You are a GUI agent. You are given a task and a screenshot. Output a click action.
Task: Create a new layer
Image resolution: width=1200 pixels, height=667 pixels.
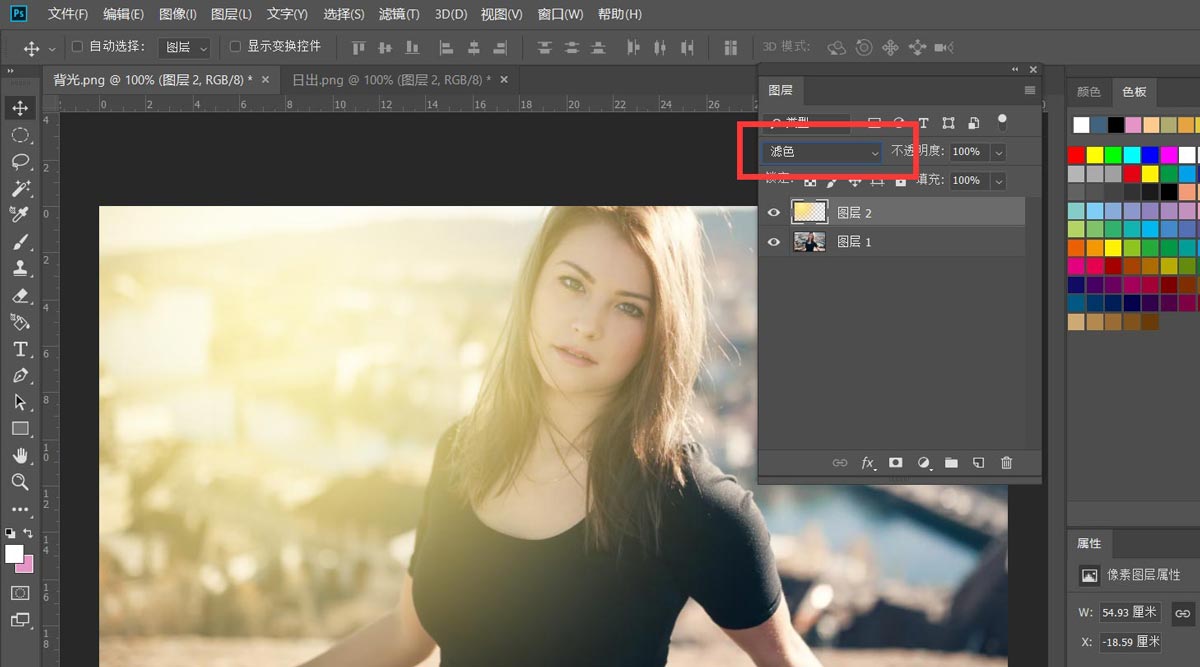(x=979, y=463)
